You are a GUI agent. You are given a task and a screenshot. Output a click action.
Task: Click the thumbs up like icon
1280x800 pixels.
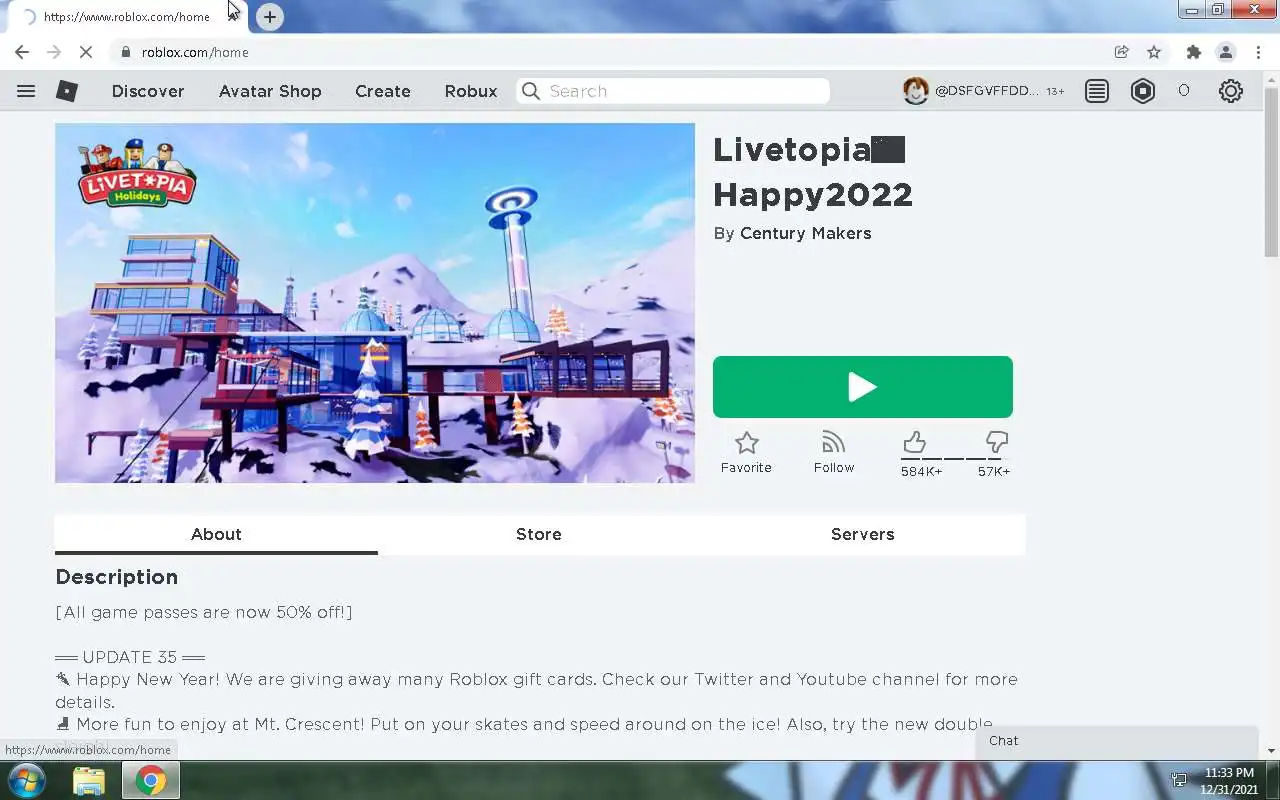914,442
